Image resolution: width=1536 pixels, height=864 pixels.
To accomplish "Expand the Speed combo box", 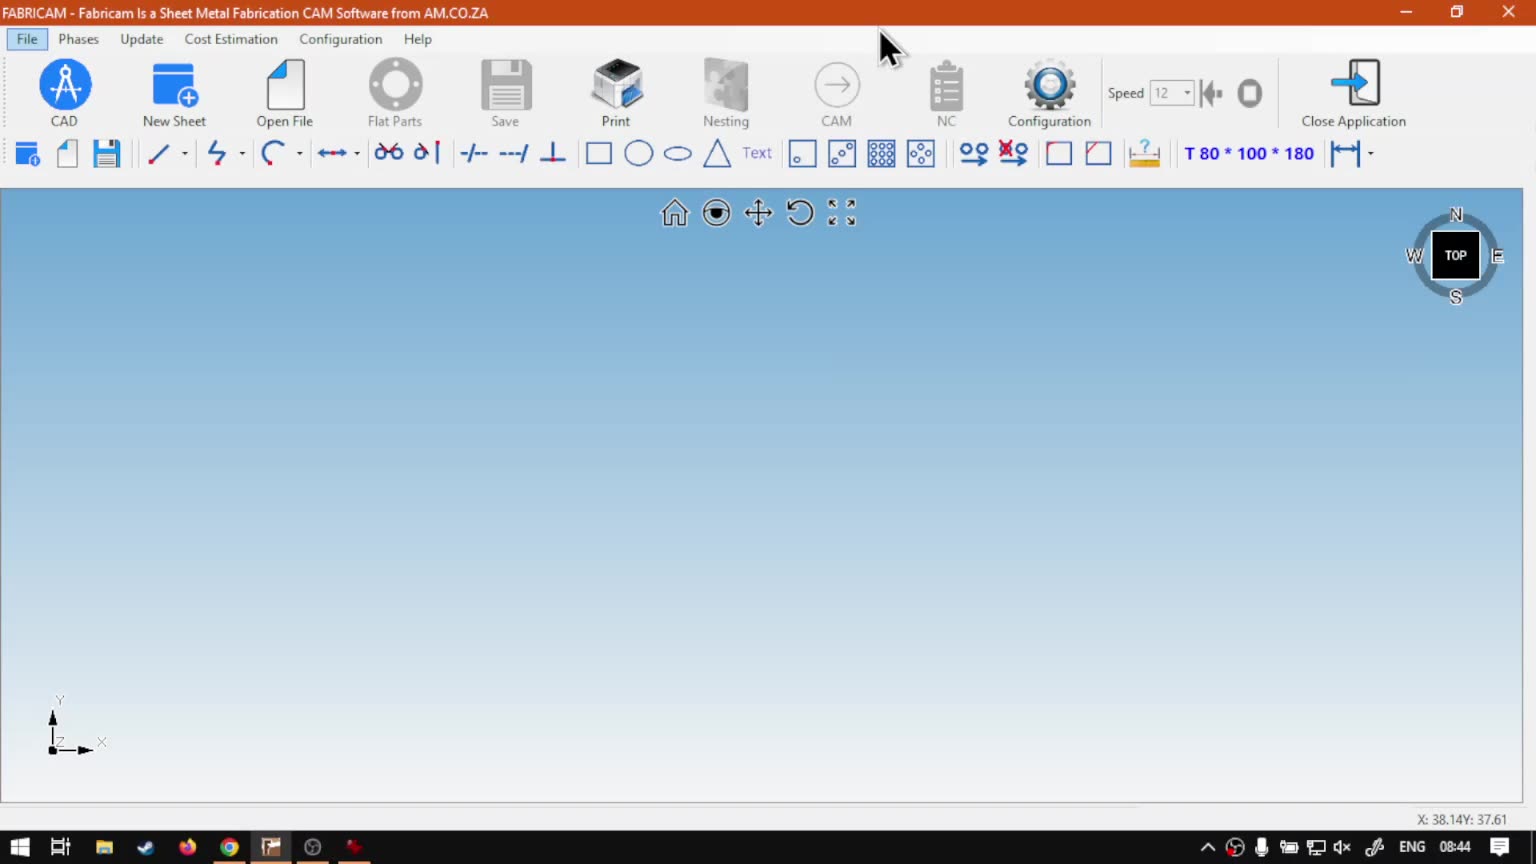I will 1187,93.
